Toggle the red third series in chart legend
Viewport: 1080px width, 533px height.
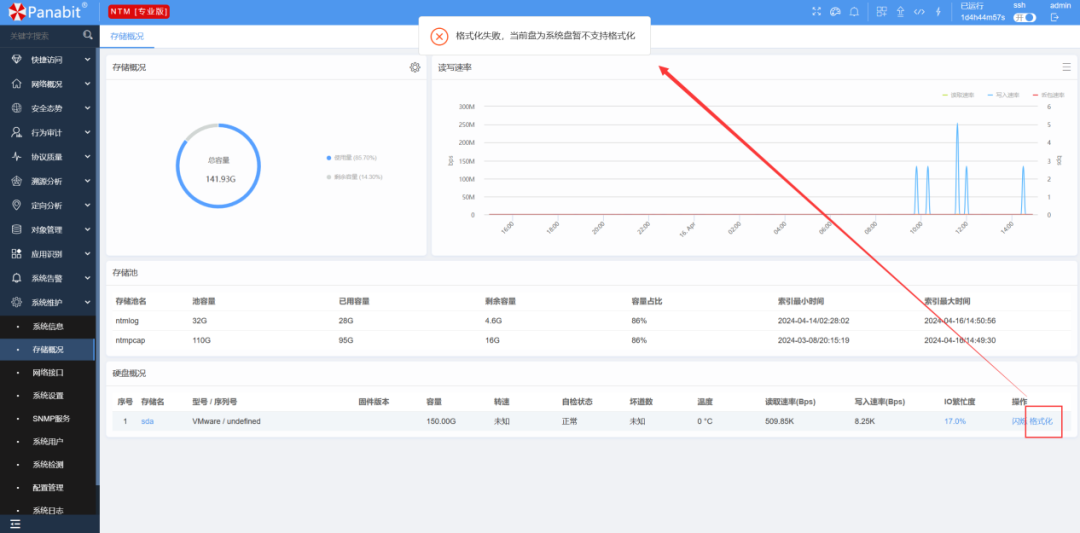(x=1048, y=95)
